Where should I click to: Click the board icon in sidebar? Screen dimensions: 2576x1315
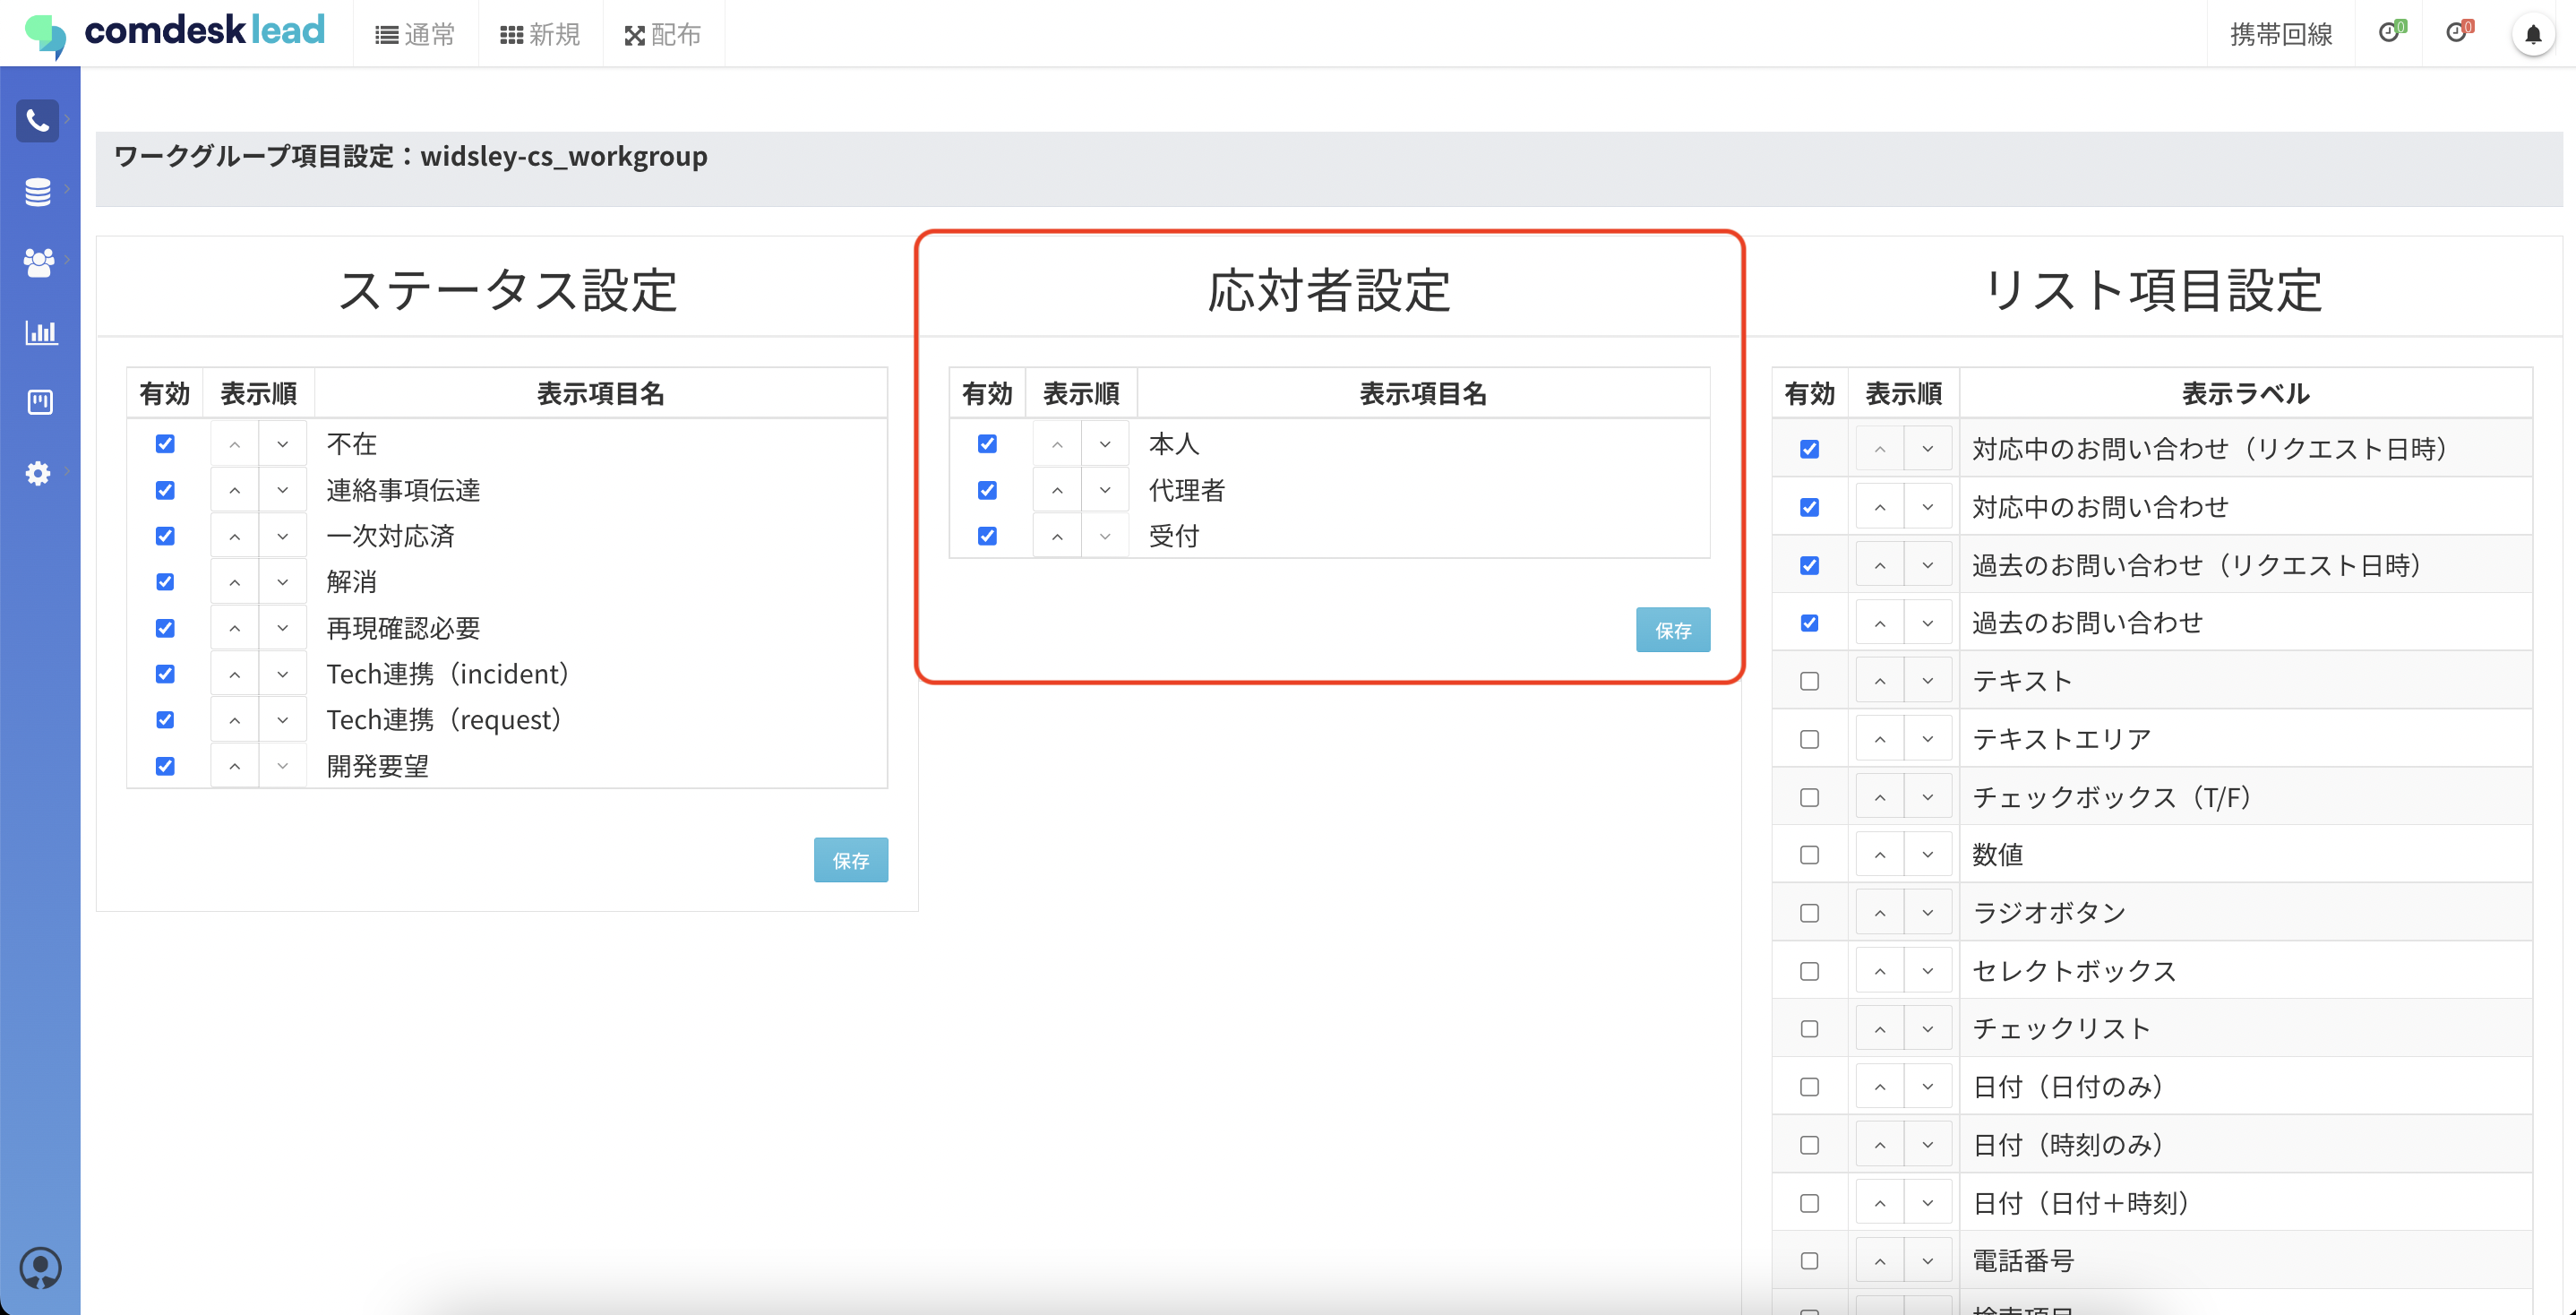click(x=40, y=402)
